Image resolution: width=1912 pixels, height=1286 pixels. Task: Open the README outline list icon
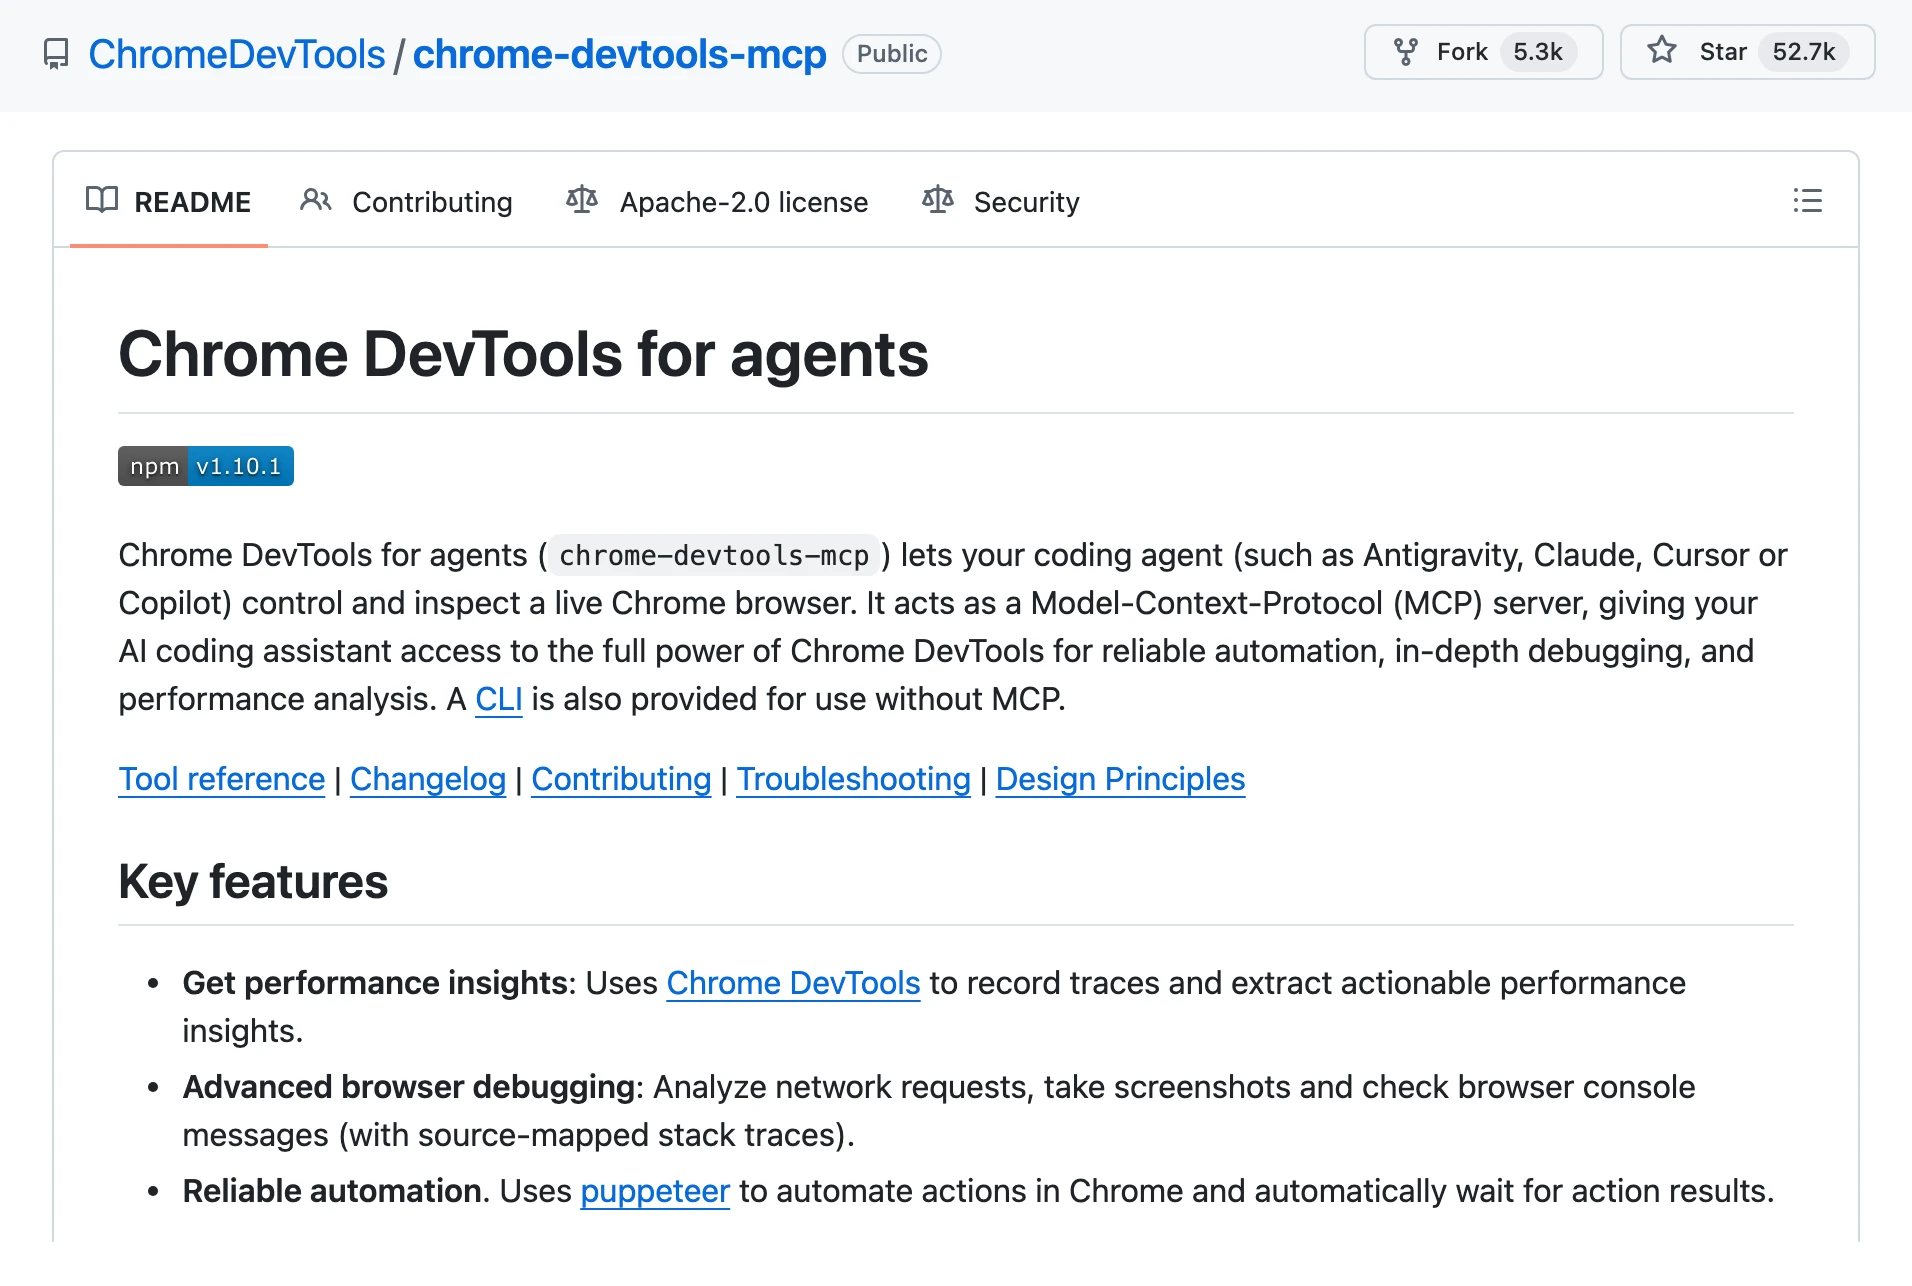pyautogui.click(x=1807, y=200)
